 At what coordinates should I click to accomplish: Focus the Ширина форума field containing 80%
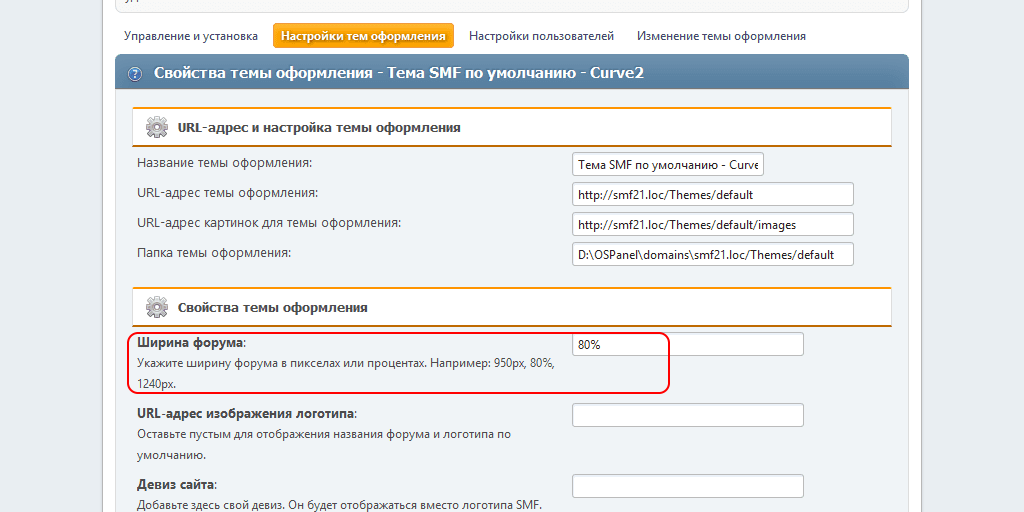(x=688, y=344)
